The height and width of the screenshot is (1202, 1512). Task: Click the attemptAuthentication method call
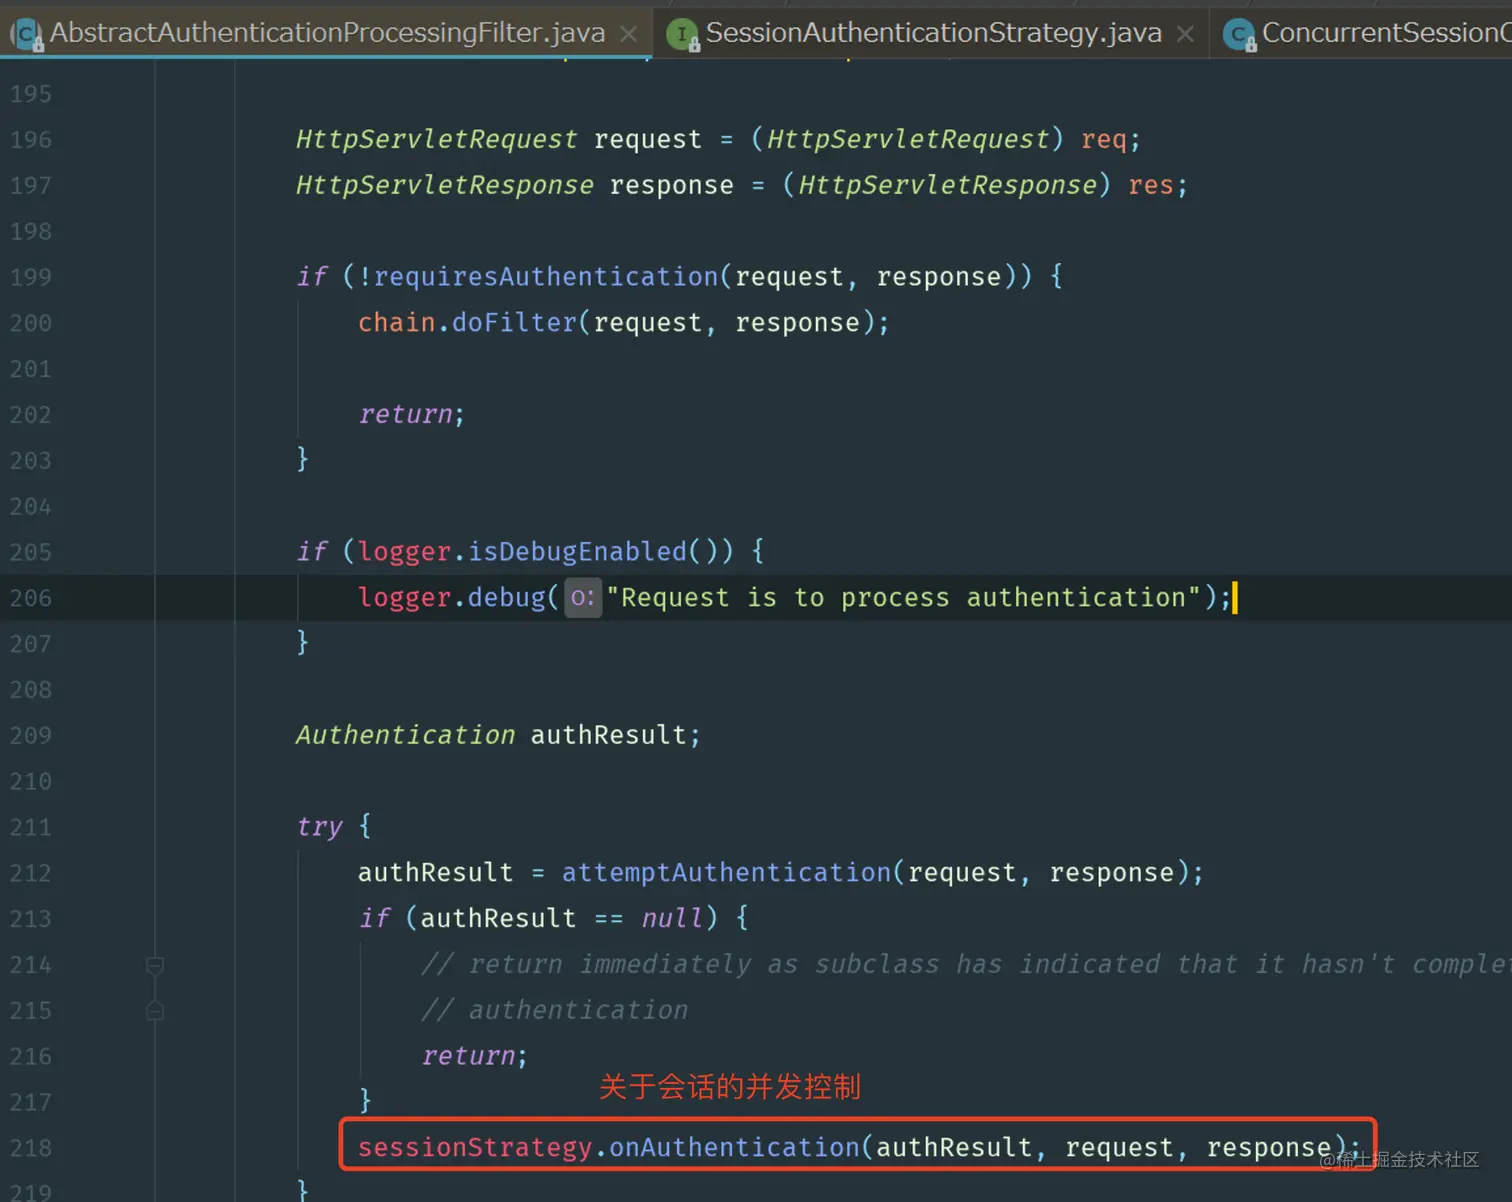tap(726, 873)
